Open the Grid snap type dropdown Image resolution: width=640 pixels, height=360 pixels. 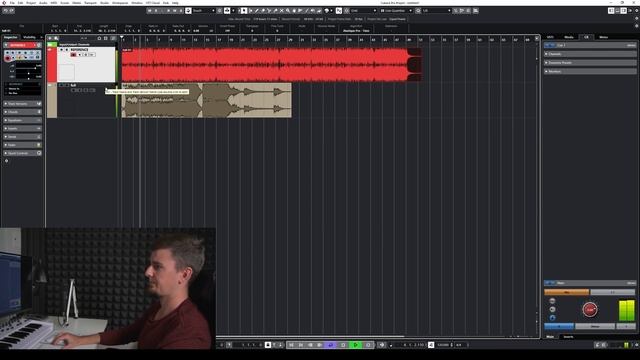(363, 11)
